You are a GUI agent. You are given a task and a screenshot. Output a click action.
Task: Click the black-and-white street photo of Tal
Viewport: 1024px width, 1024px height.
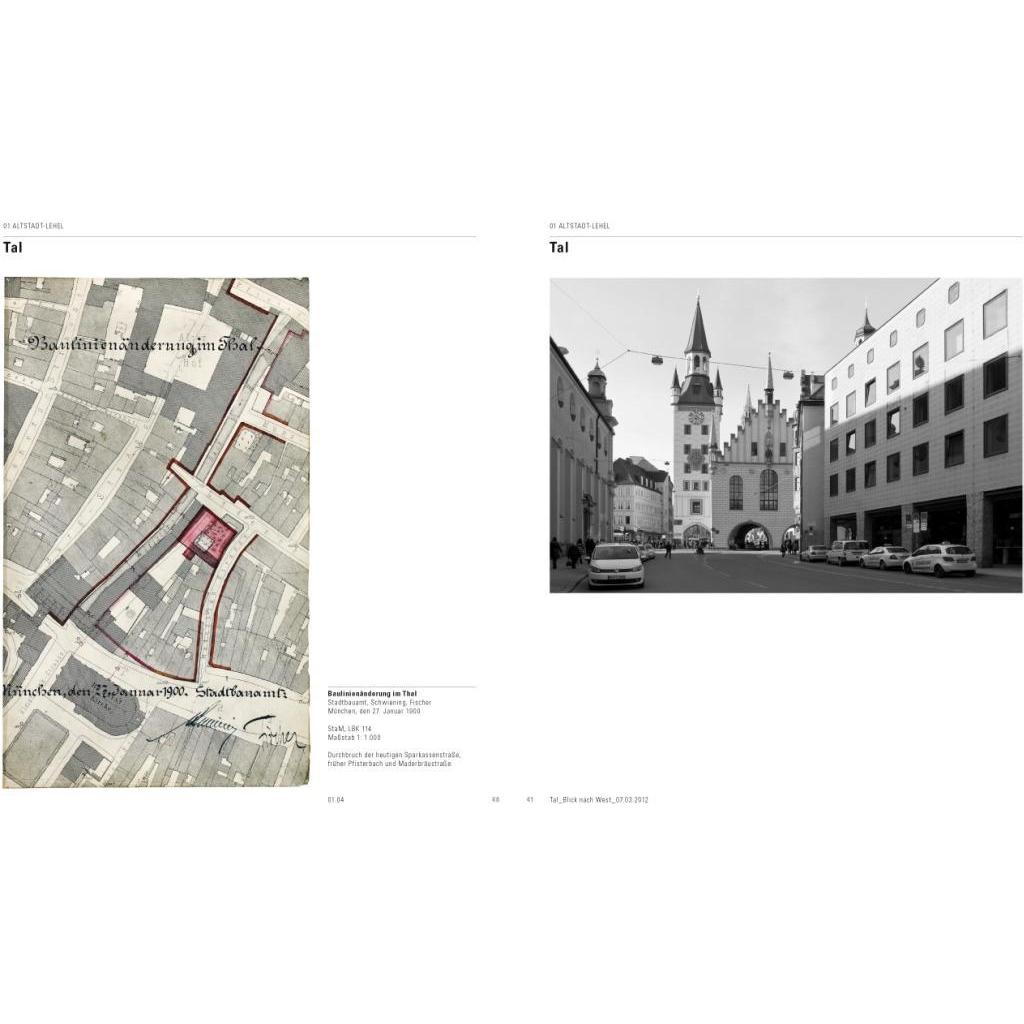tap(785, 435)
